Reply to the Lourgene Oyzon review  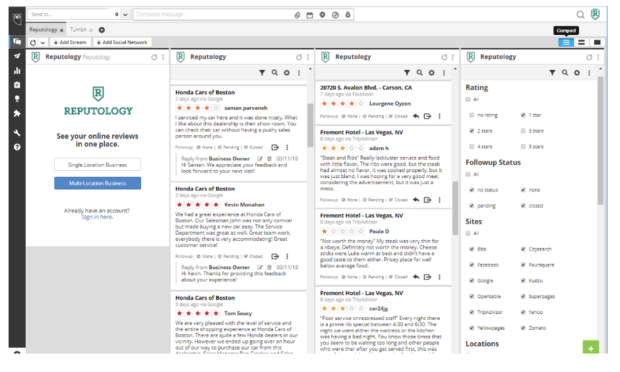(x=416, y=116)
